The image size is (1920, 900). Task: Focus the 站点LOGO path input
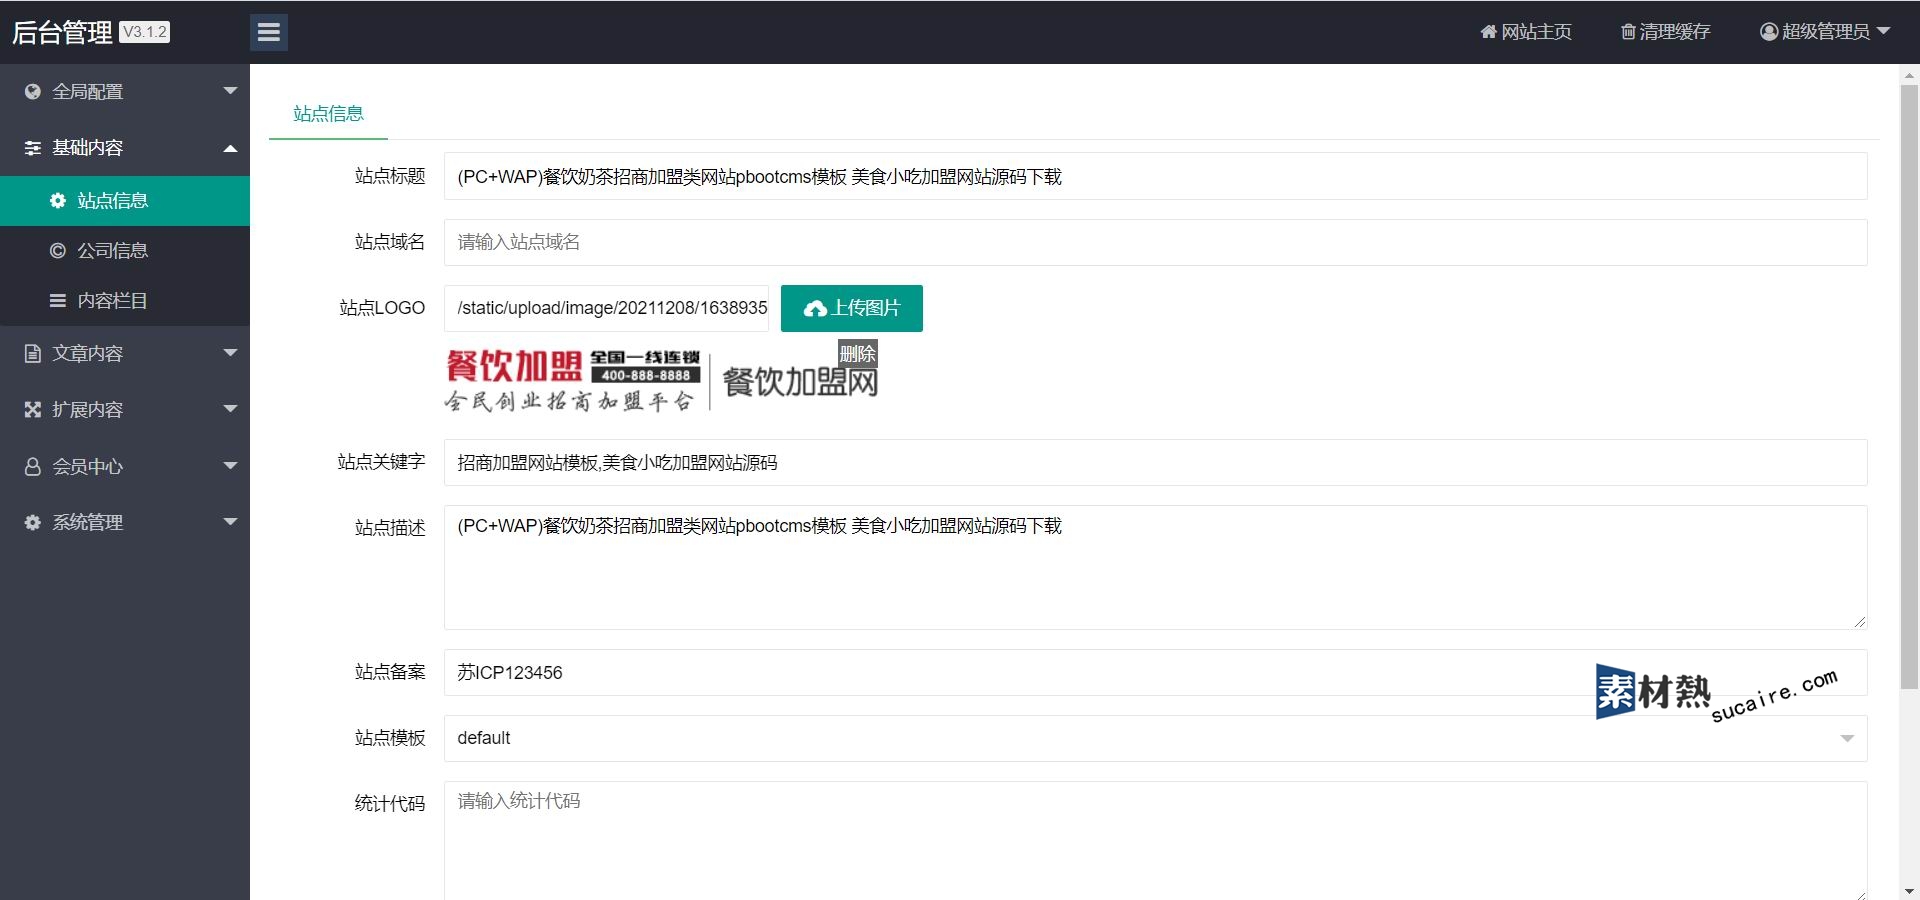[x=606, y=308]
